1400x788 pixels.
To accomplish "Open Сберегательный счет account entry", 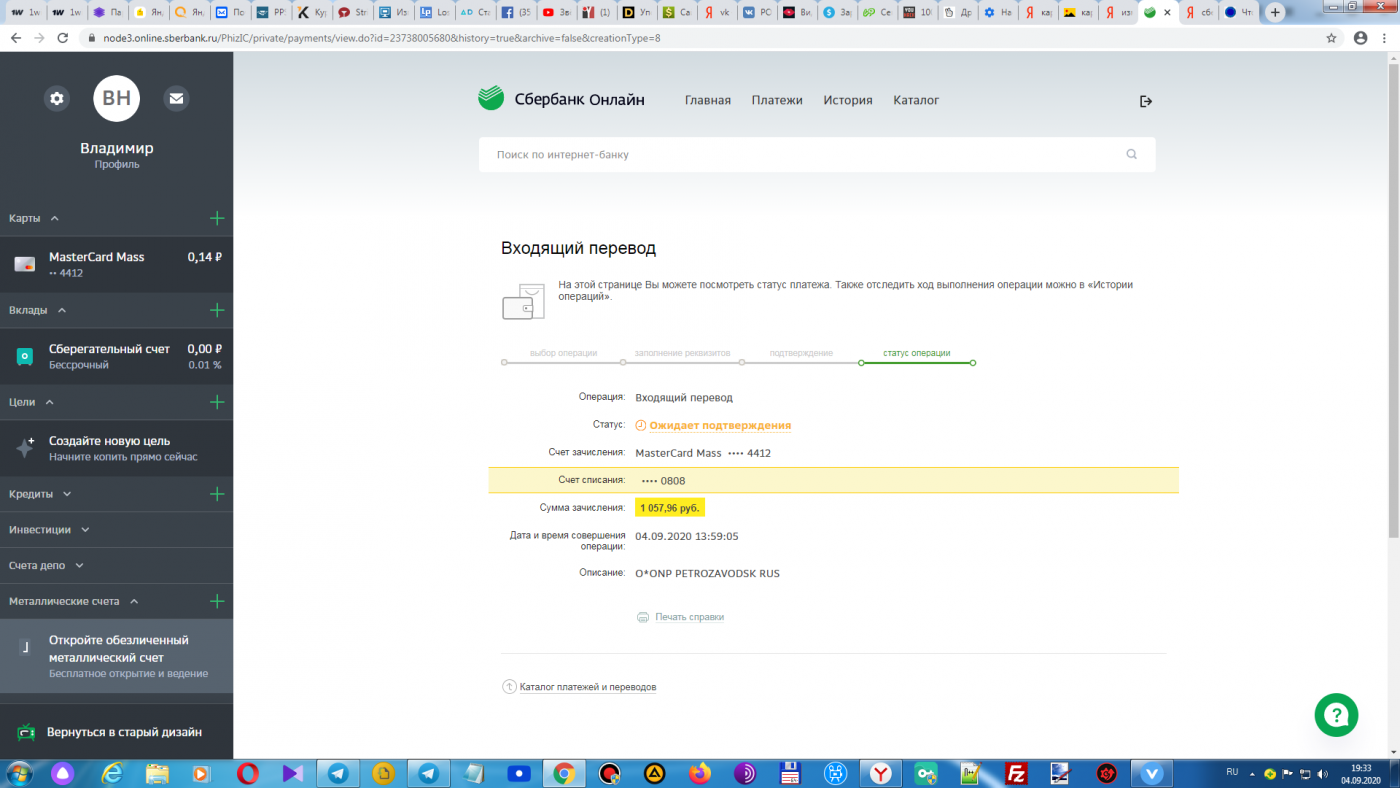I will coord(116,356).
